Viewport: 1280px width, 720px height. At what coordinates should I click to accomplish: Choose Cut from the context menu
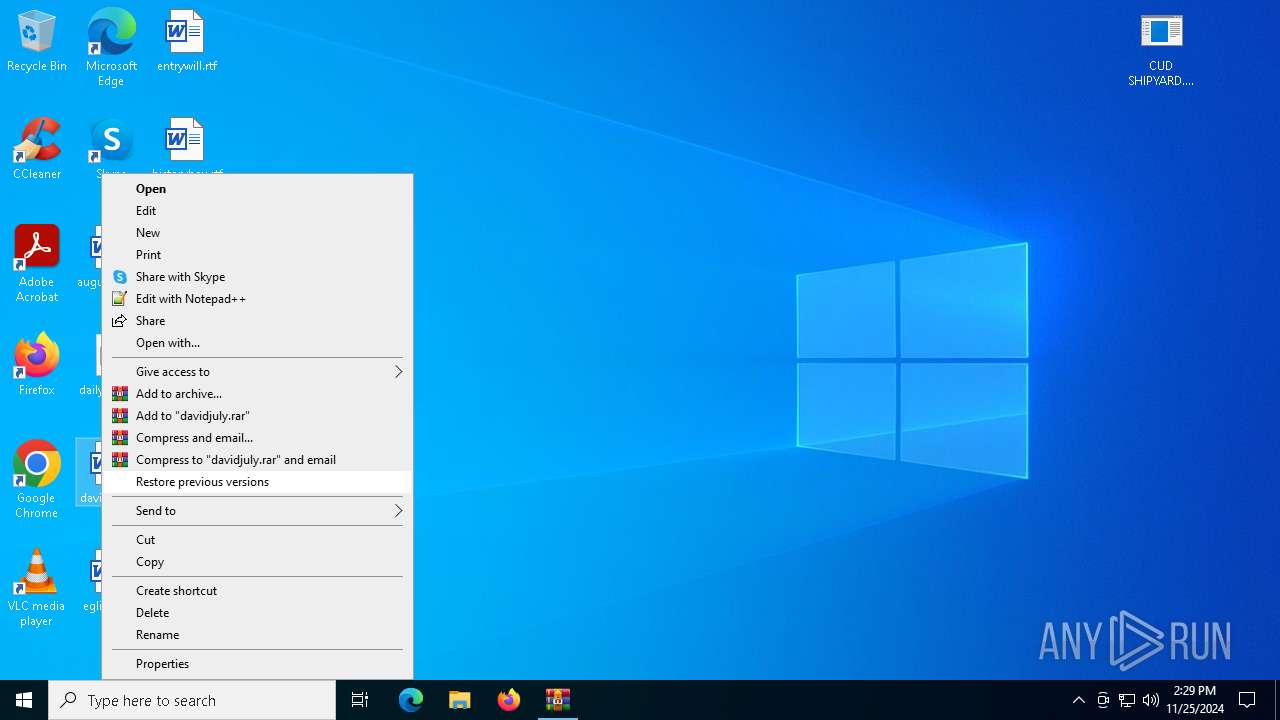(258, 539)
